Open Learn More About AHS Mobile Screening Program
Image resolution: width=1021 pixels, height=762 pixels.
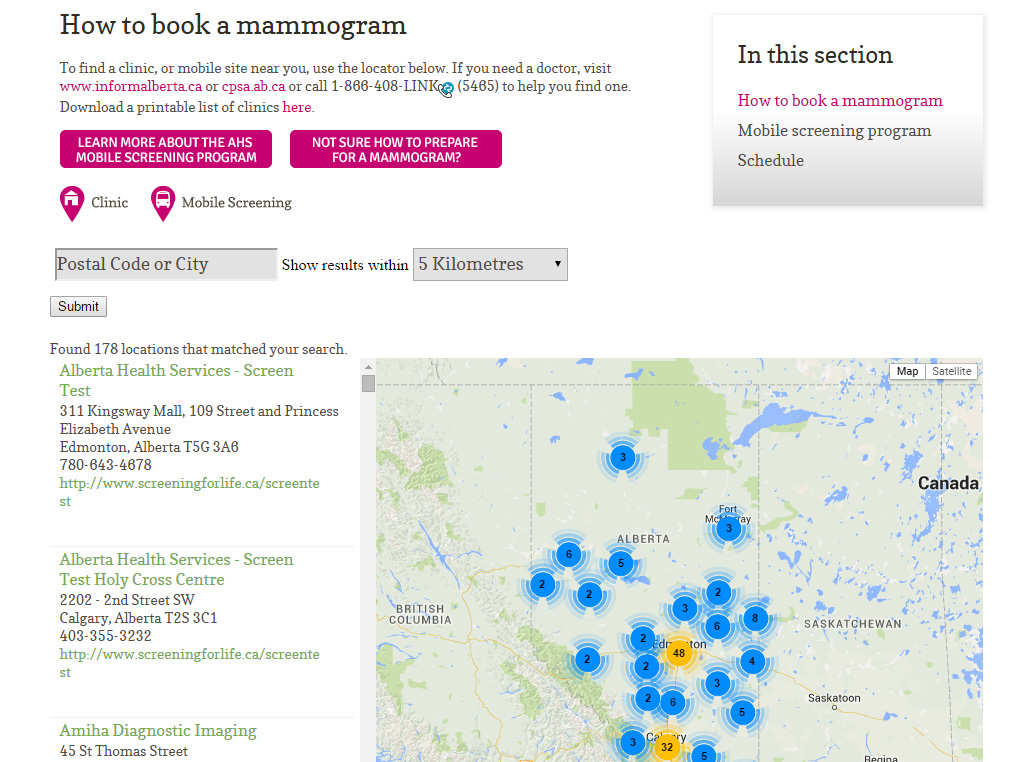166,149
